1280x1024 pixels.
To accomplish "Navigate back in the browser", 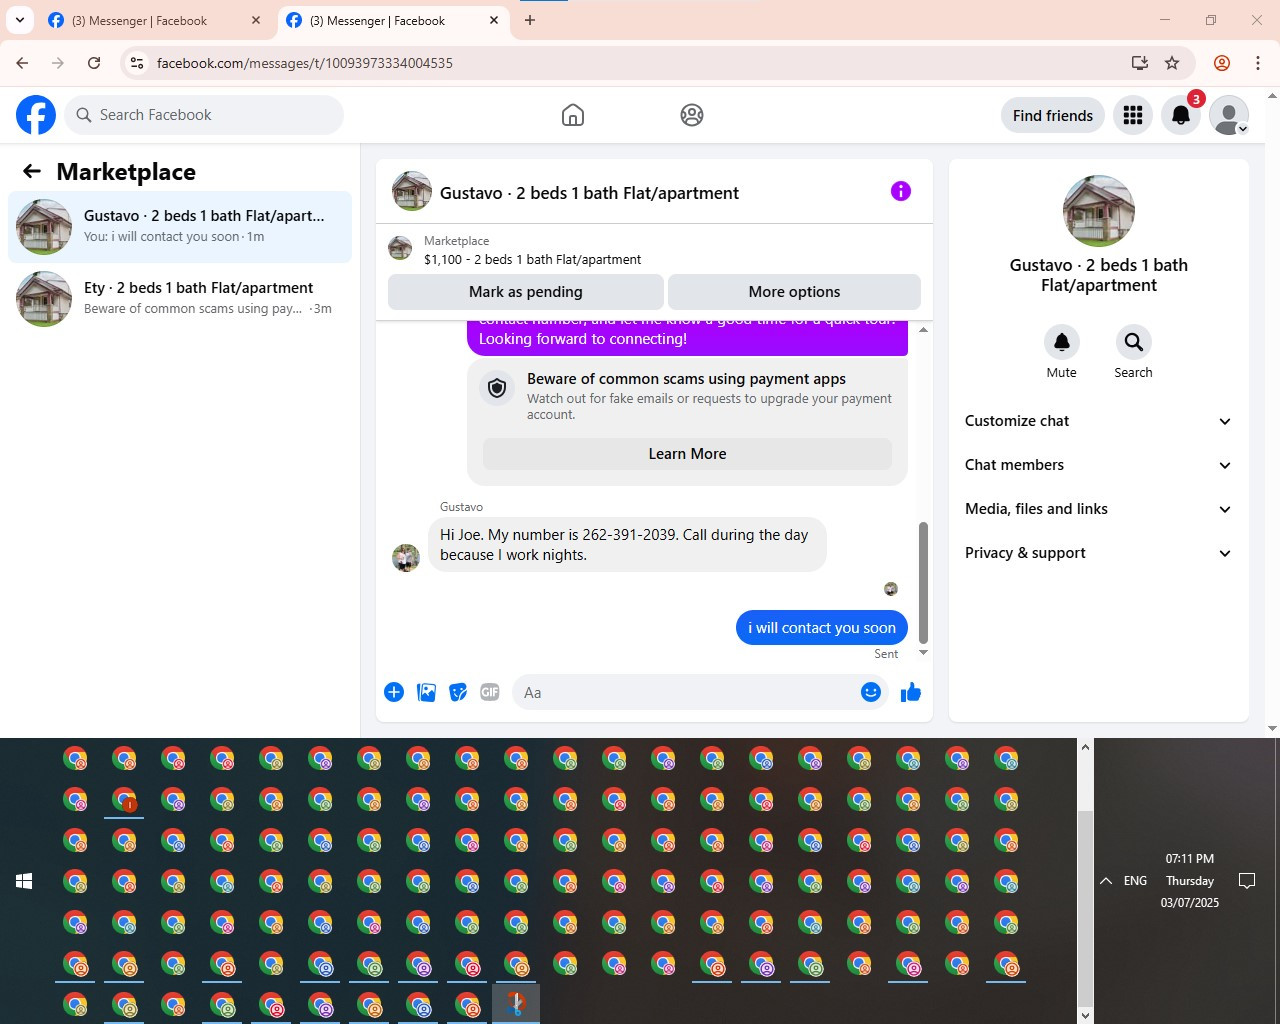I will point(22,63).
